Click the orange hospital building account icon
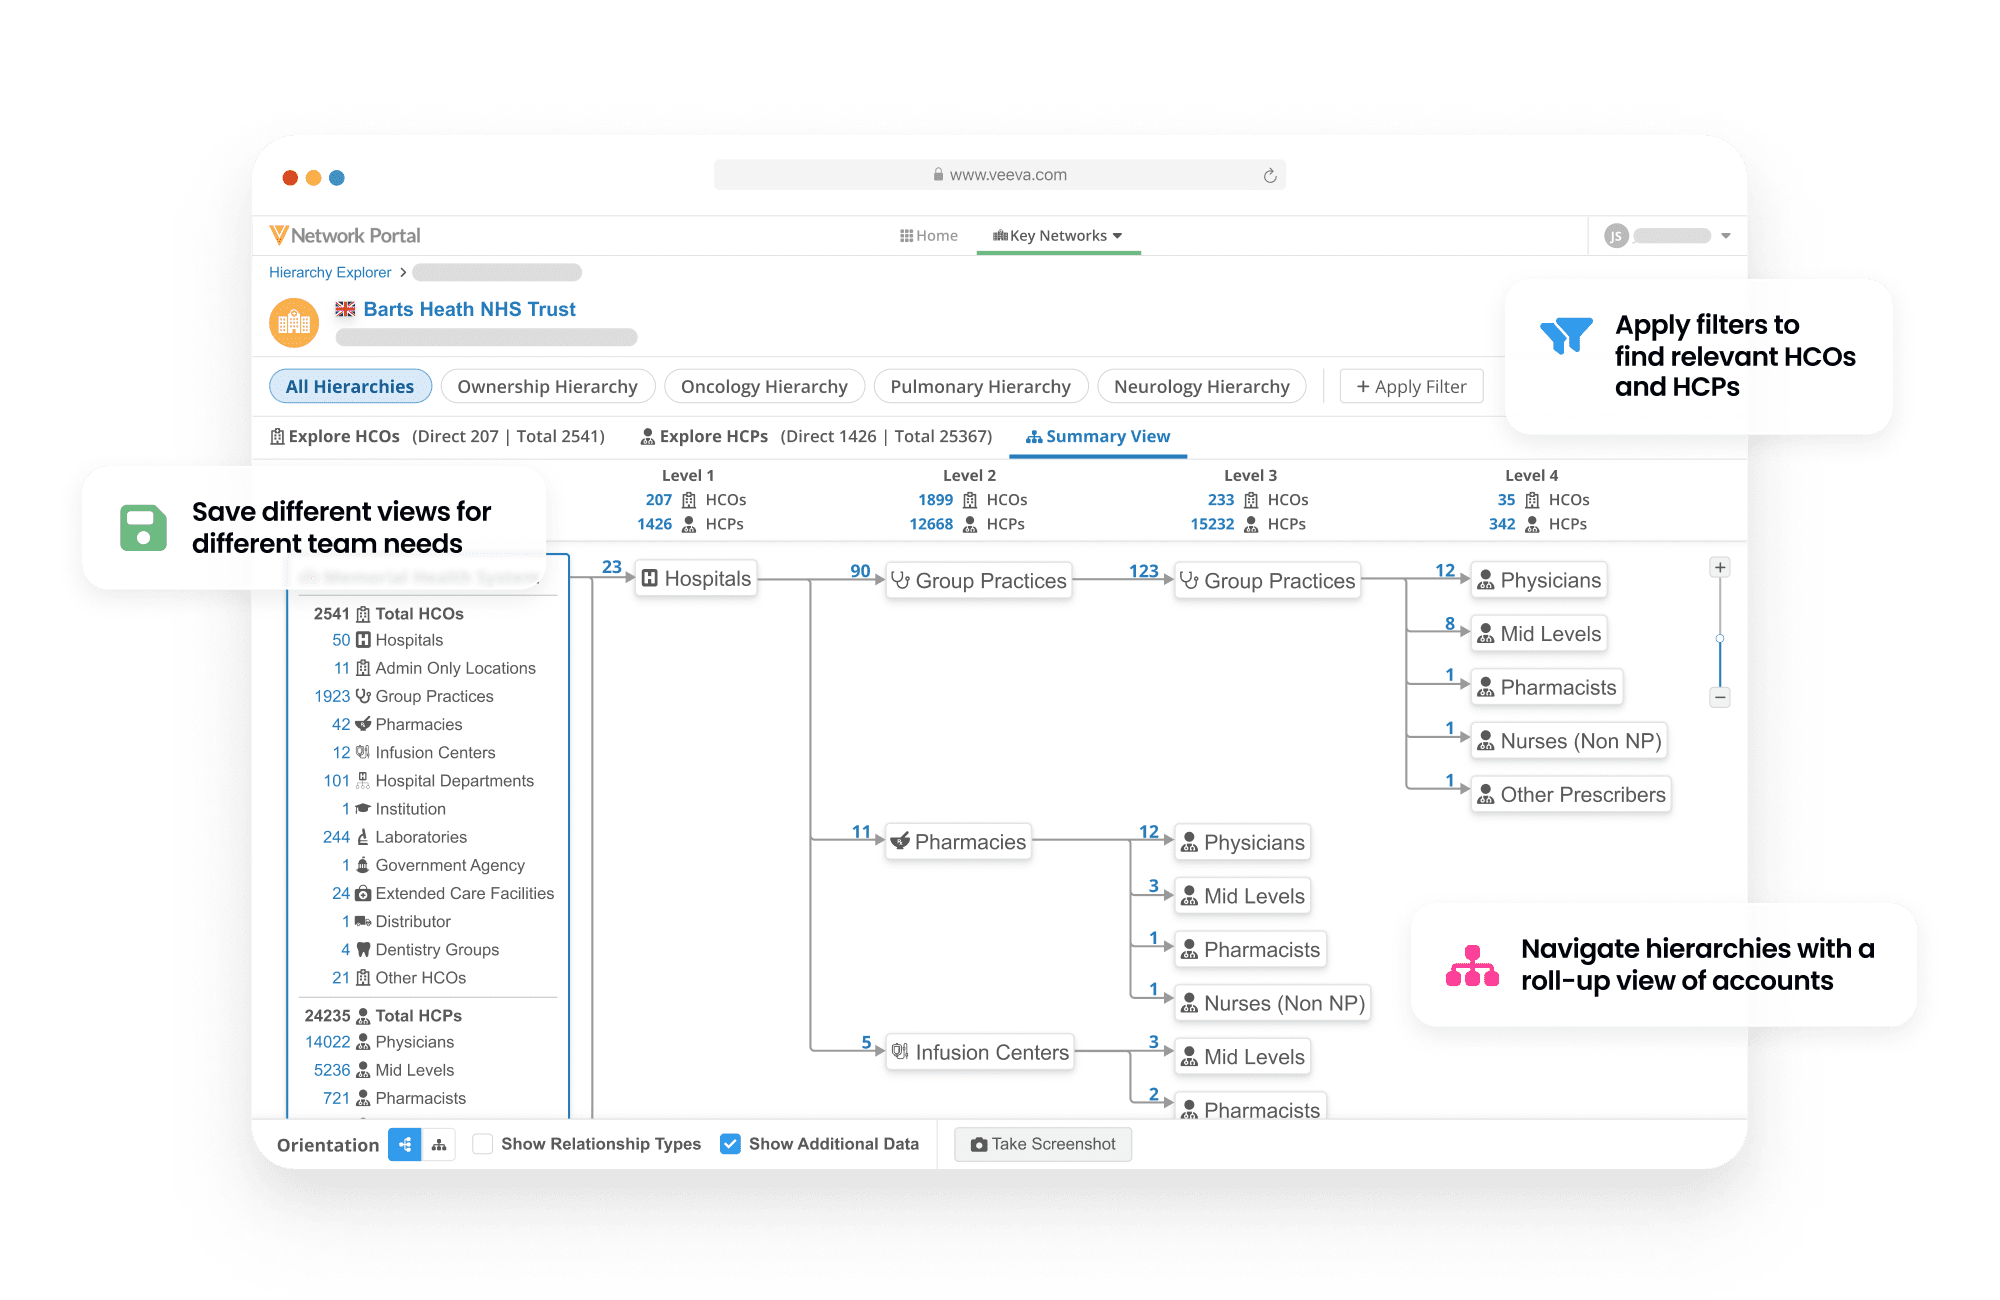2000x1300 pixels. pos(294,322)
